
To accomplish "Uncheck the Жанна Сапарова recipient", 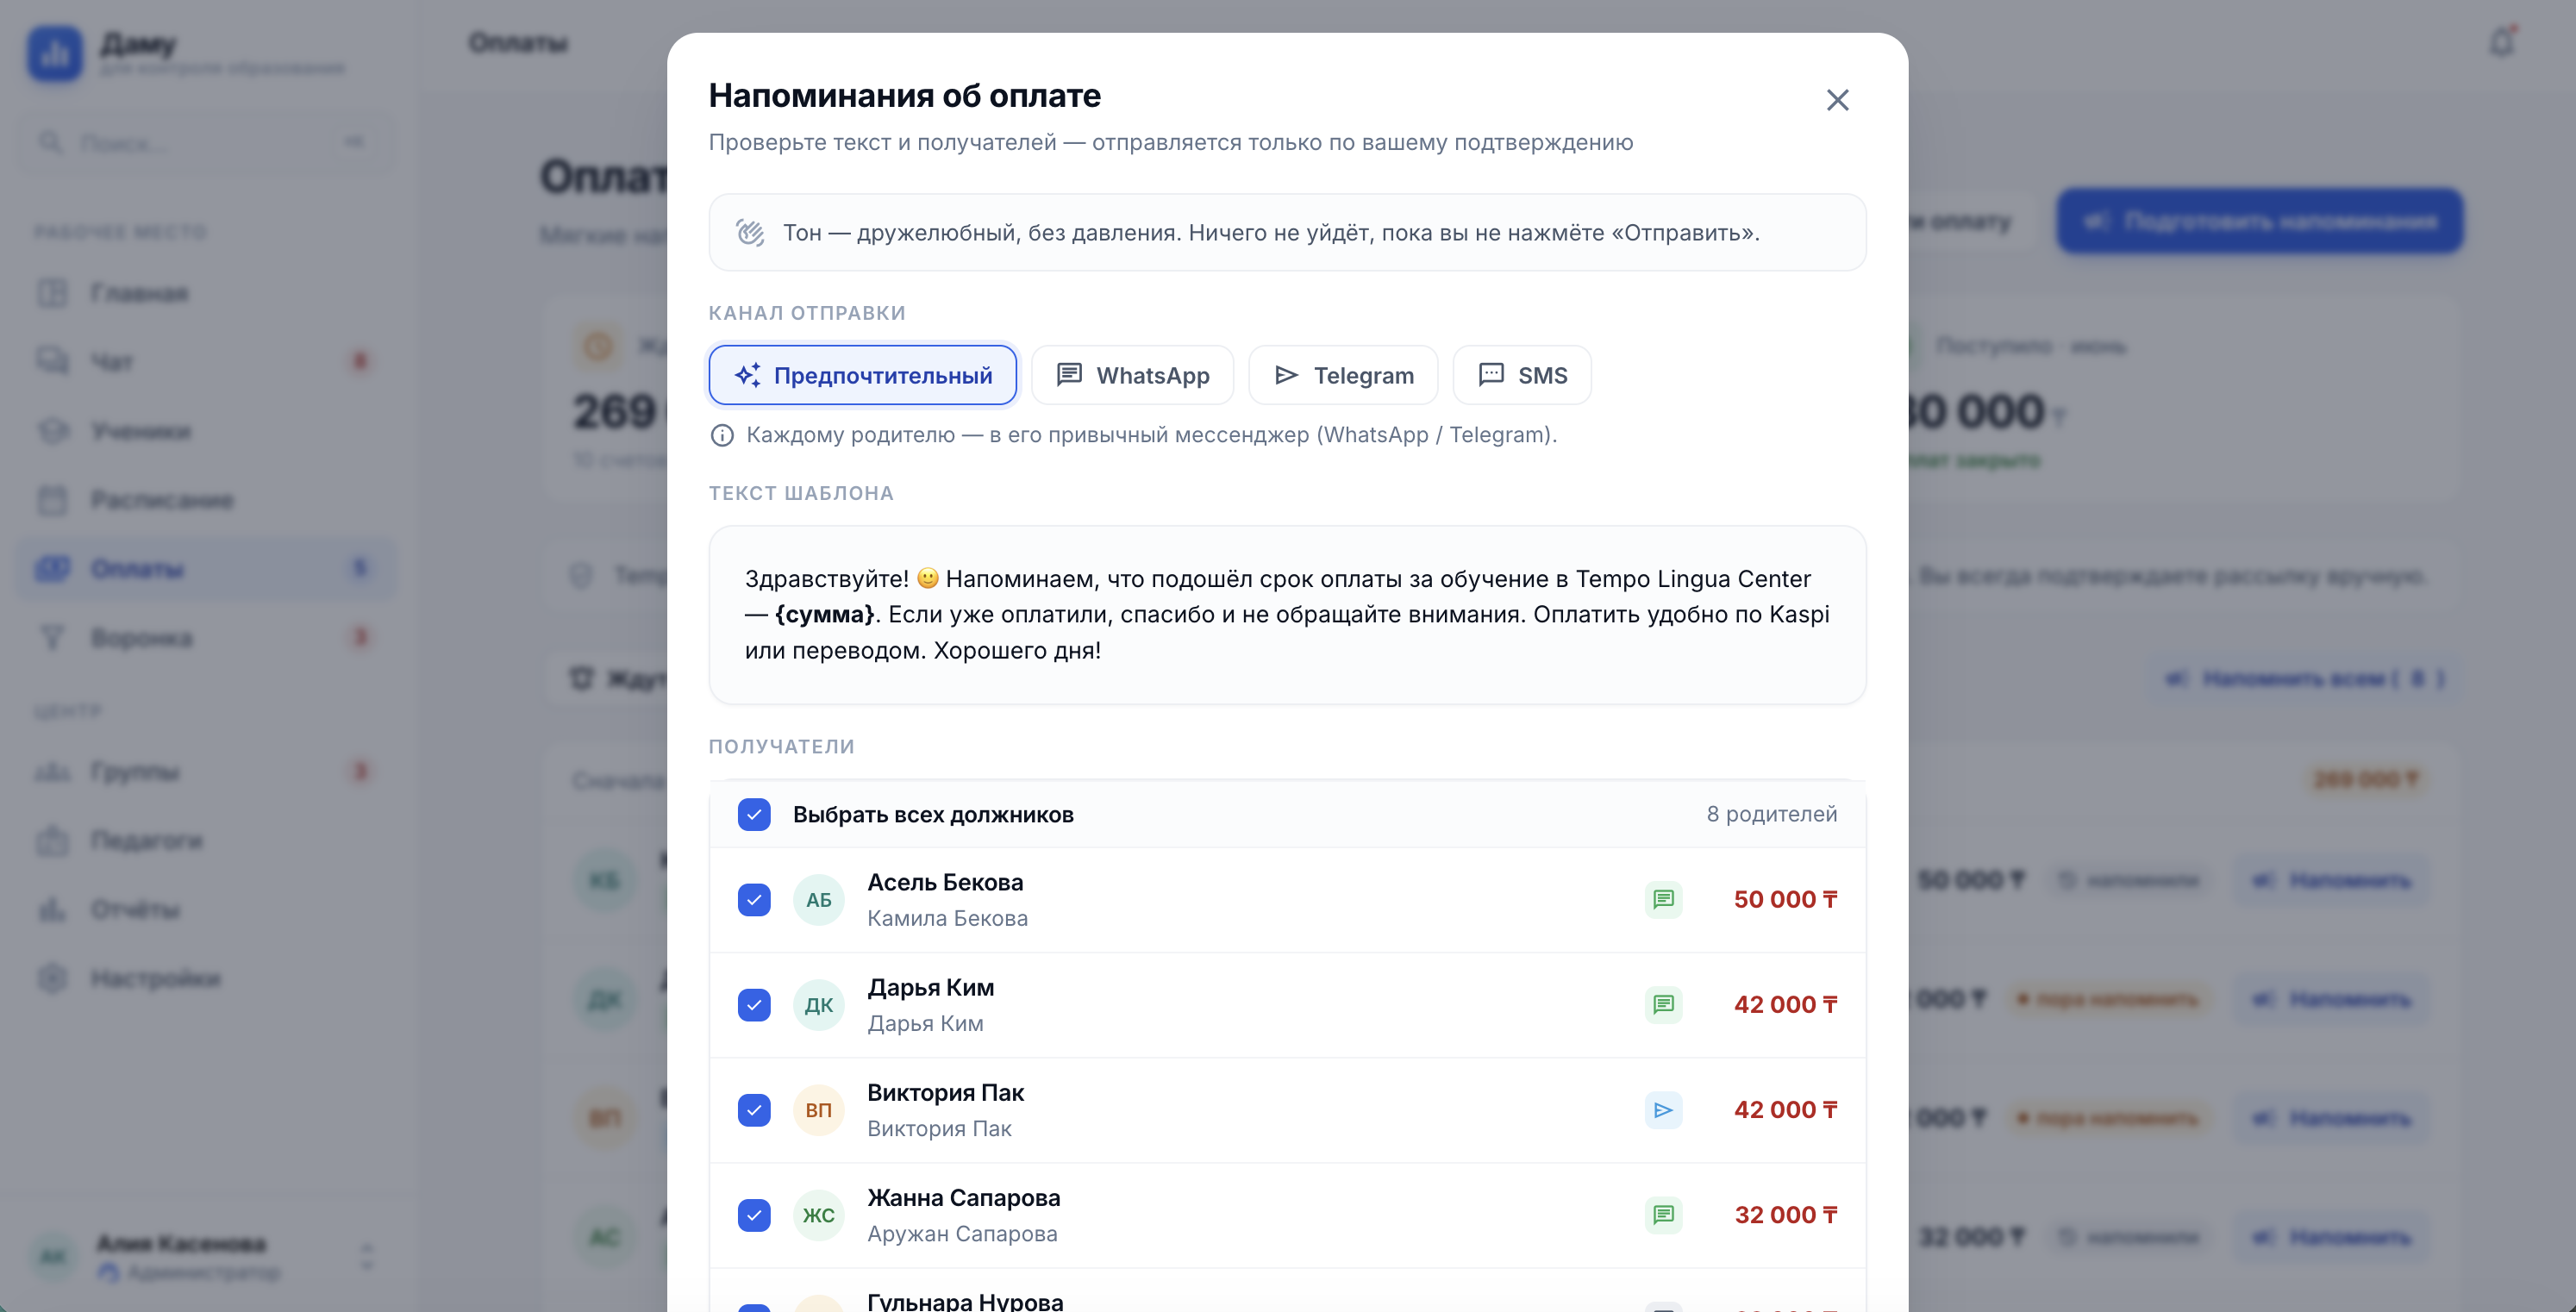I will click(x=754, y=1215).
